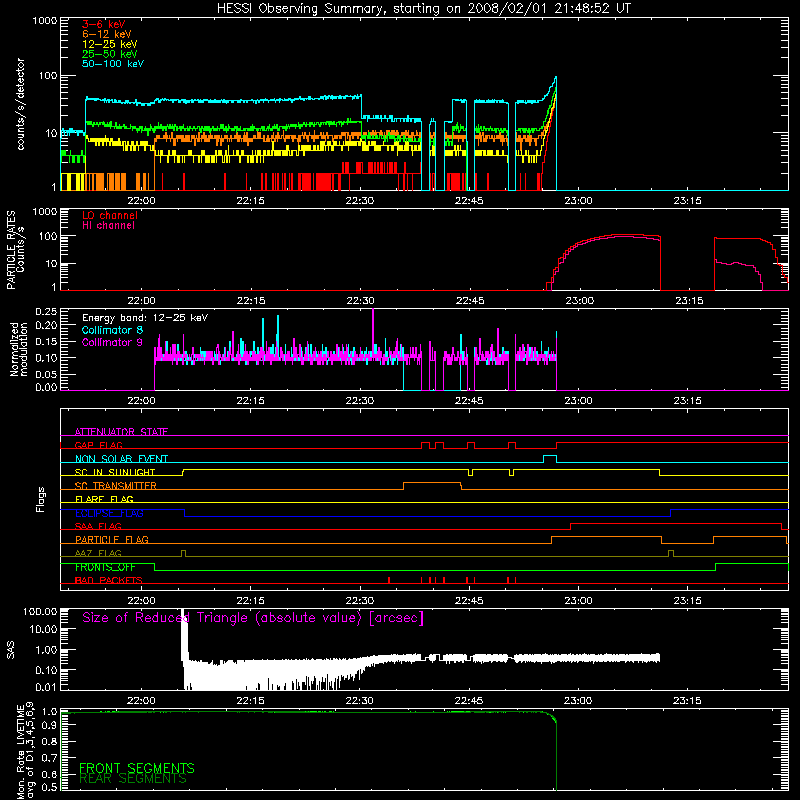Click the 'Energy band: 12-25 keV' label

[x=145, y=318]
